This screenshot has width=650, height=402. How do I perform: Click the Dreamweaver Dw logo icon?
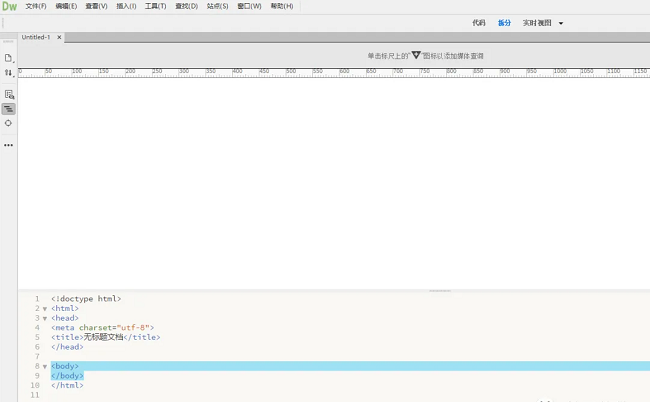pos(9,6)
